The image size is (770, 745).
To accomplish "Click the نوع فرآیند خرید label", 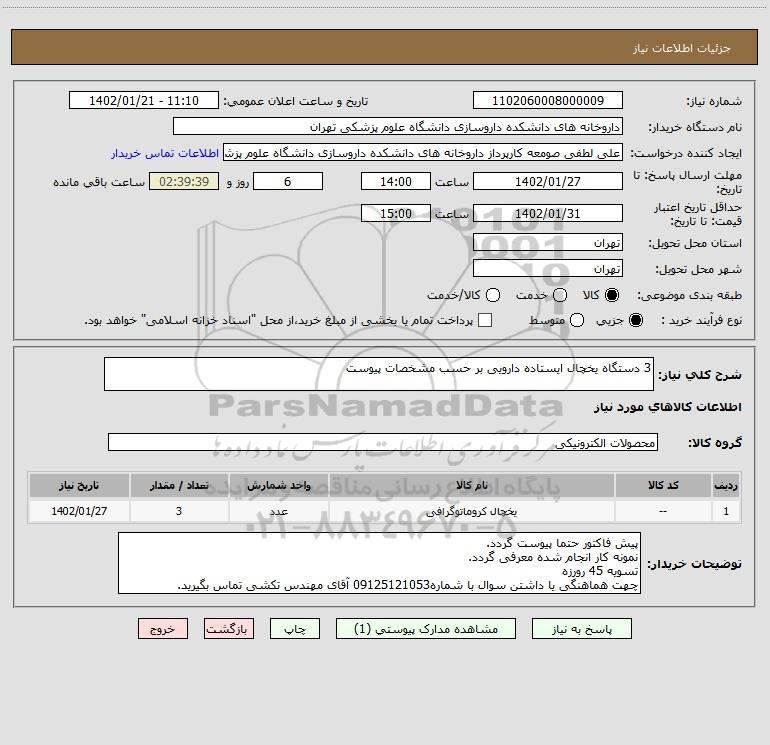I will click(701, 320).
